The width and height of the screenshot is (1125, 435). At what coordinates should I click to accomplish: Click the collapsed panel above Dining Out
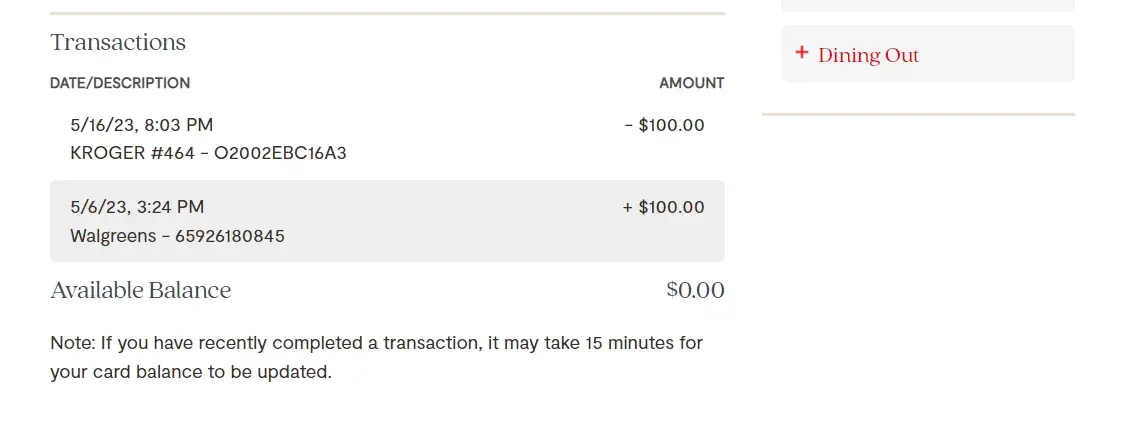[927, 5]
